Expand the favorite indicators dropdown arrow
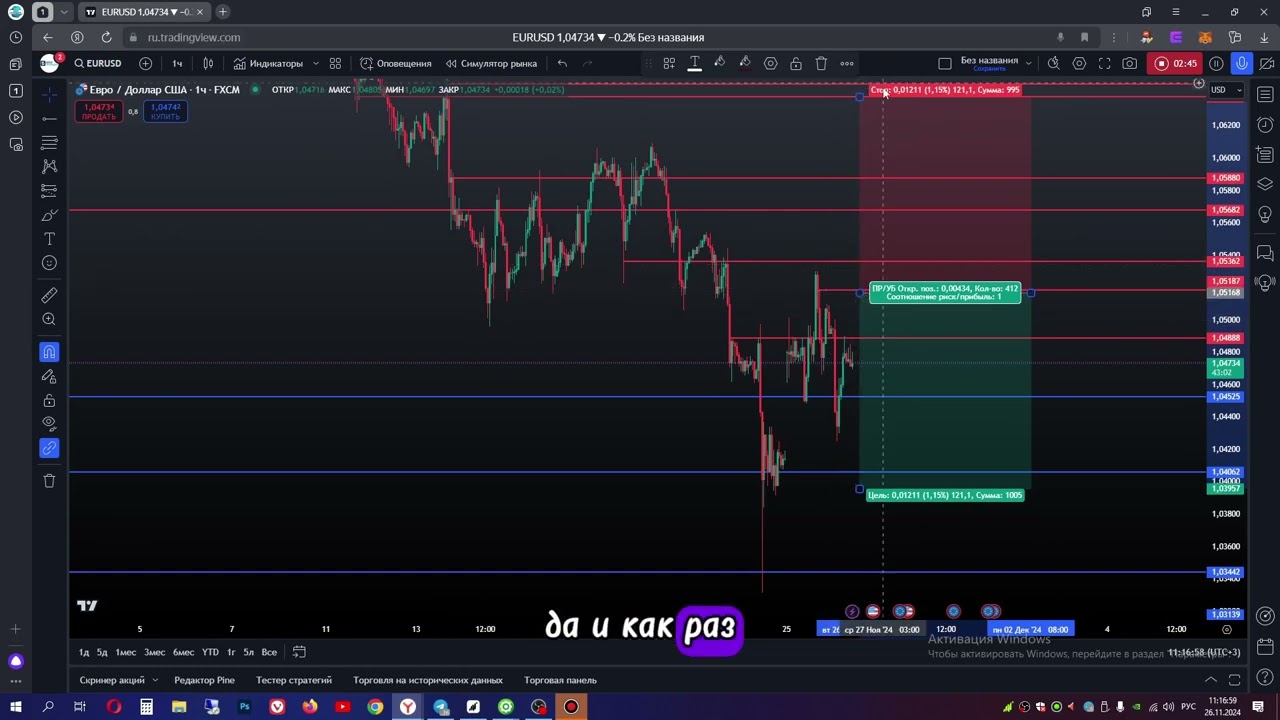Screen dimensions: 1280x720 [315, 63]
